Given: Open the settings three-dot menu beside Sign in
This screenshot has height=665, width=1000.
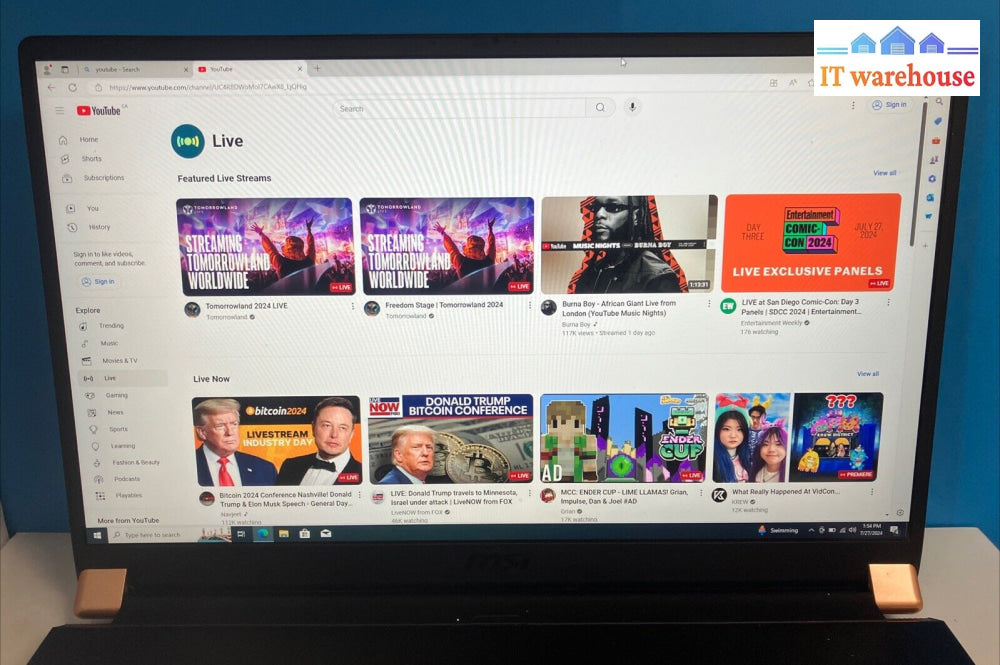Looking at the screenshot, I should point(853,105).
